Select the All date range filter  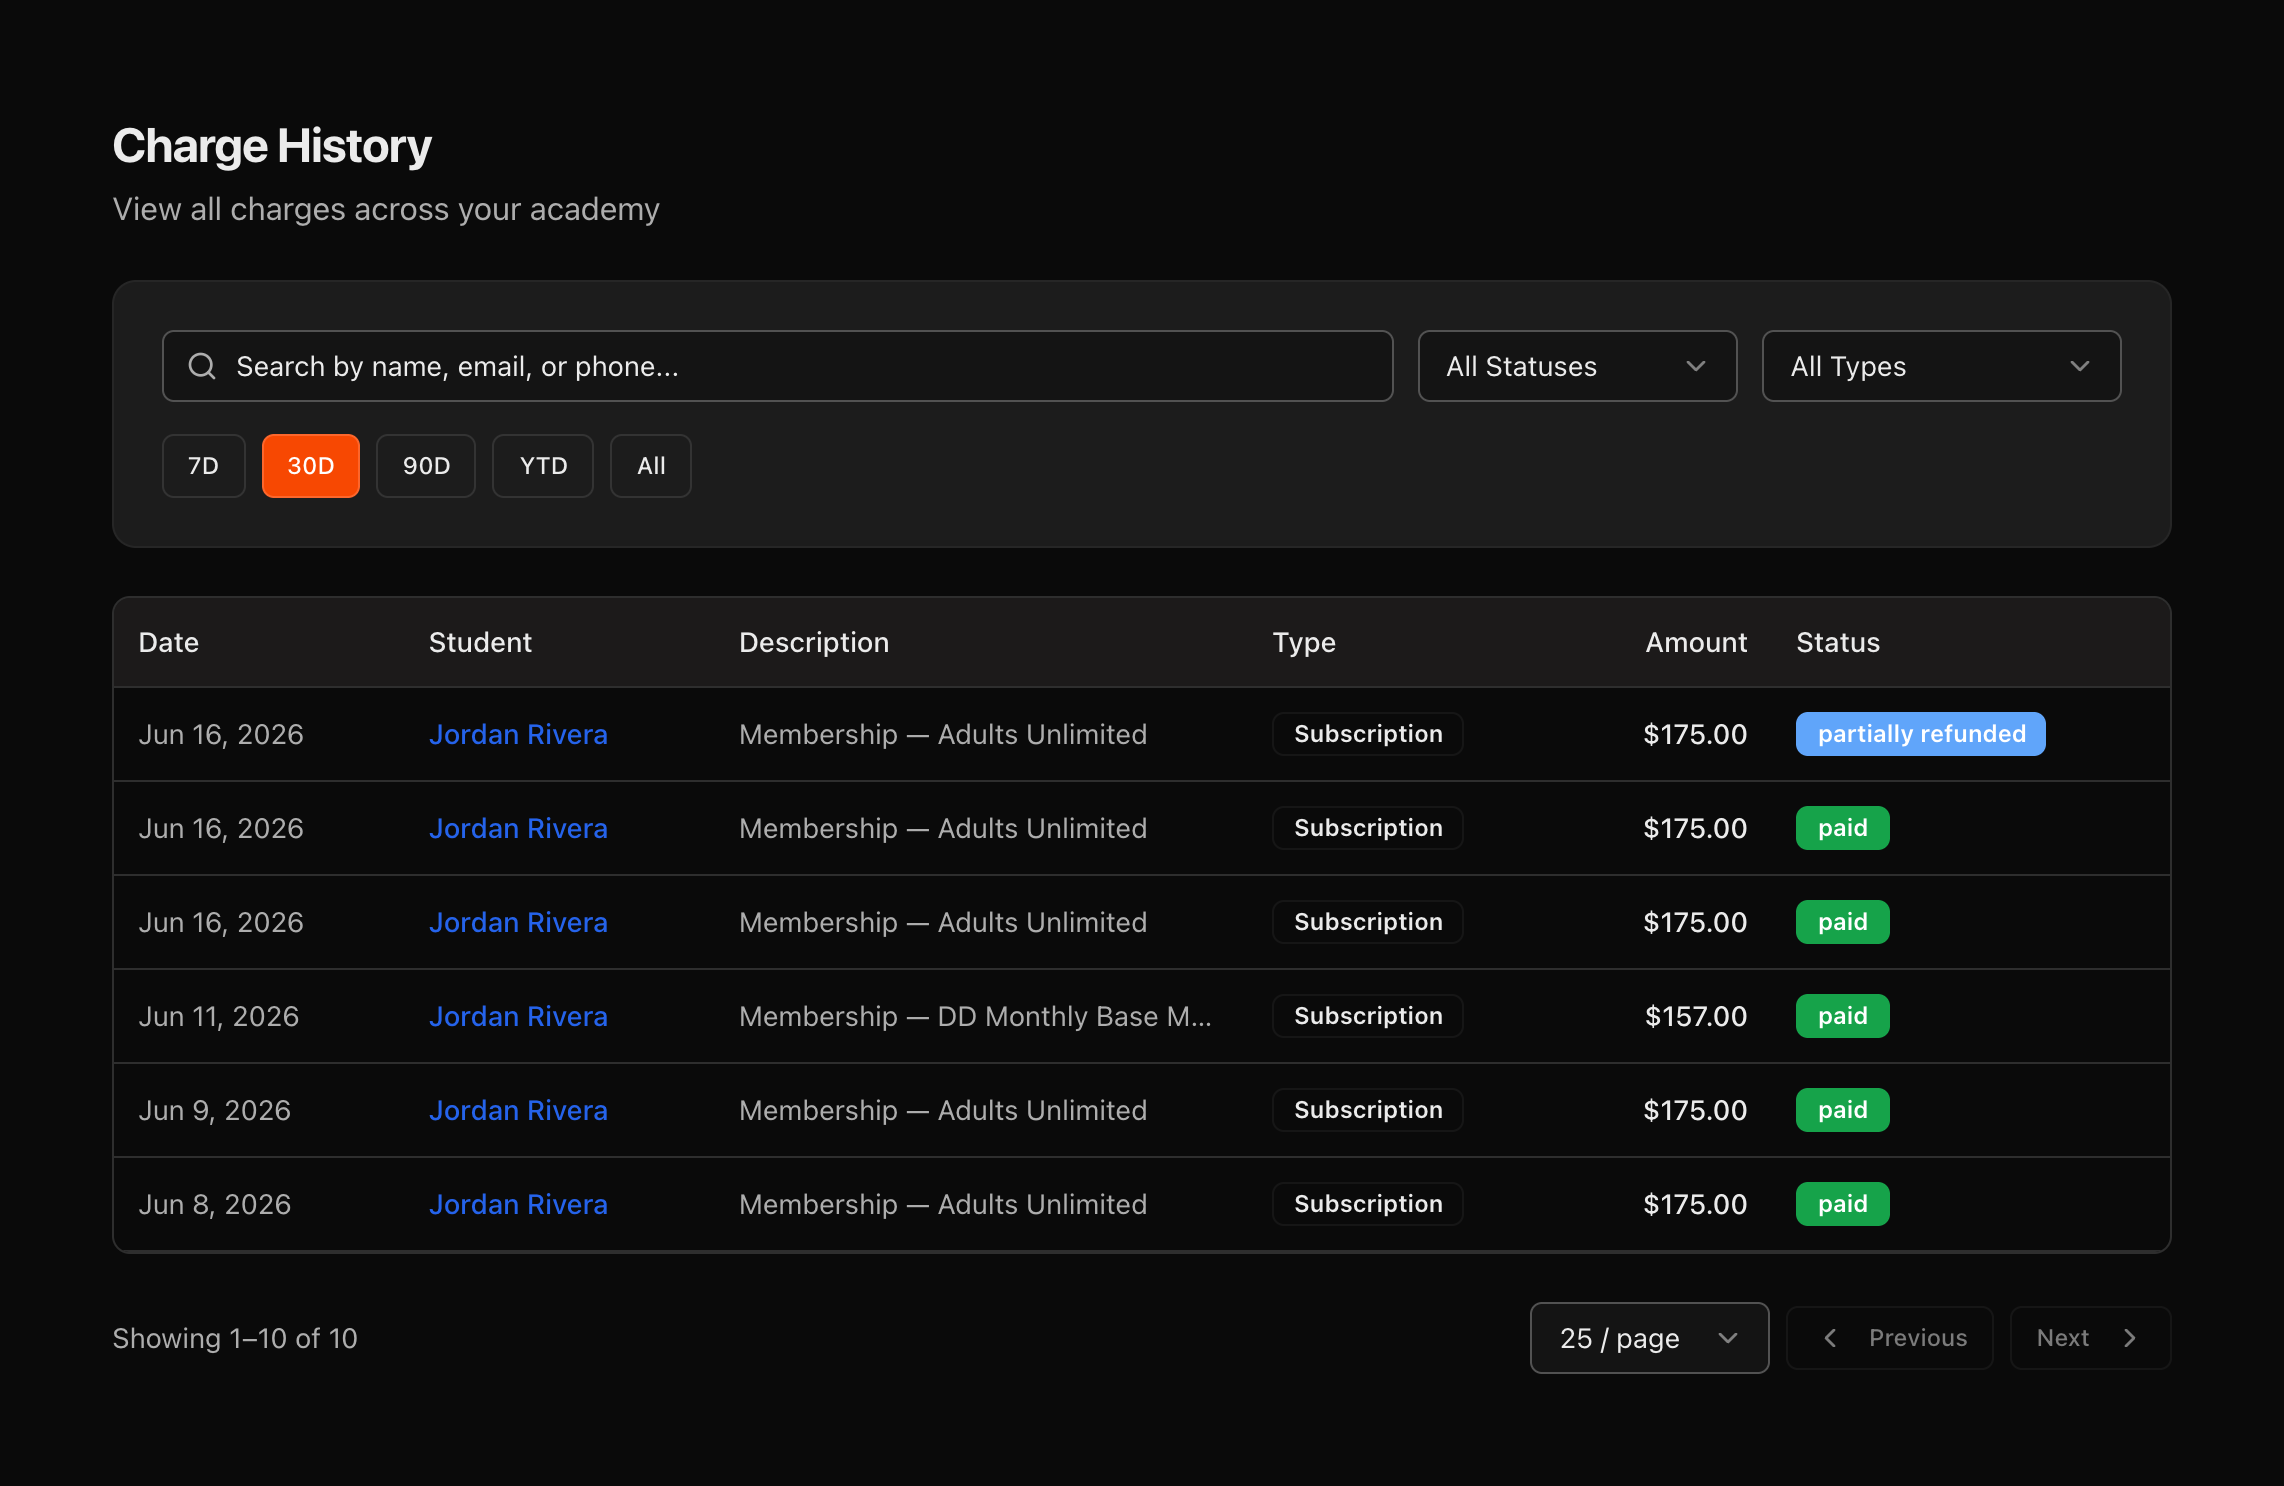(x=651, y=466)
